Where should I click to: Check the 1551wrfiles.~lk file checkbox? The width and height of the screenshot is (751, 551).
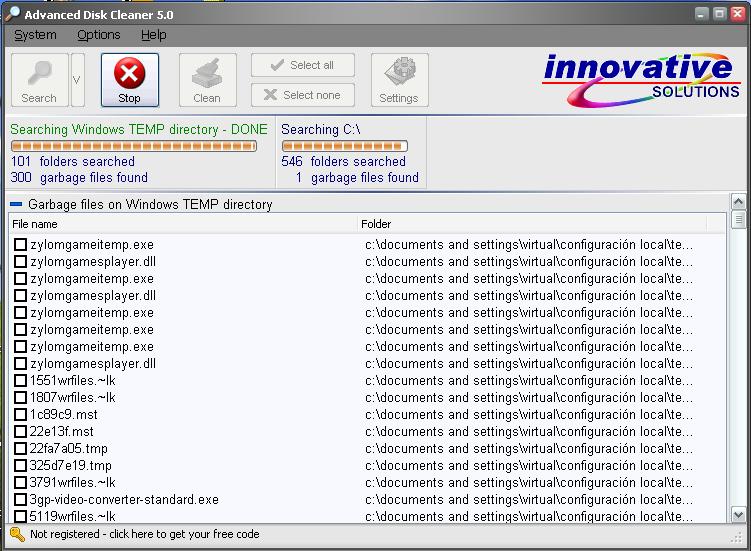20,380
